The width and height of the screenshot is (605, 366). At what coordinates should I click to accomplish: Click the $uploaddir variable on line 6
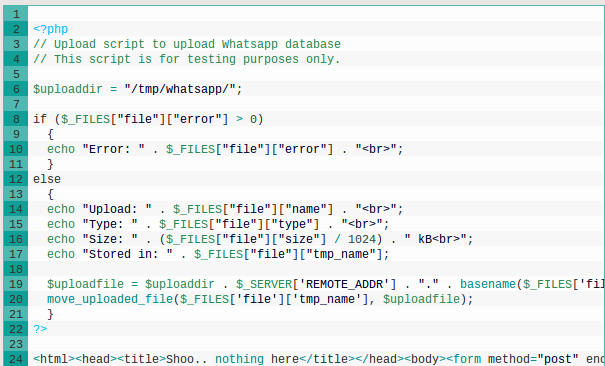tap(68, 89)
